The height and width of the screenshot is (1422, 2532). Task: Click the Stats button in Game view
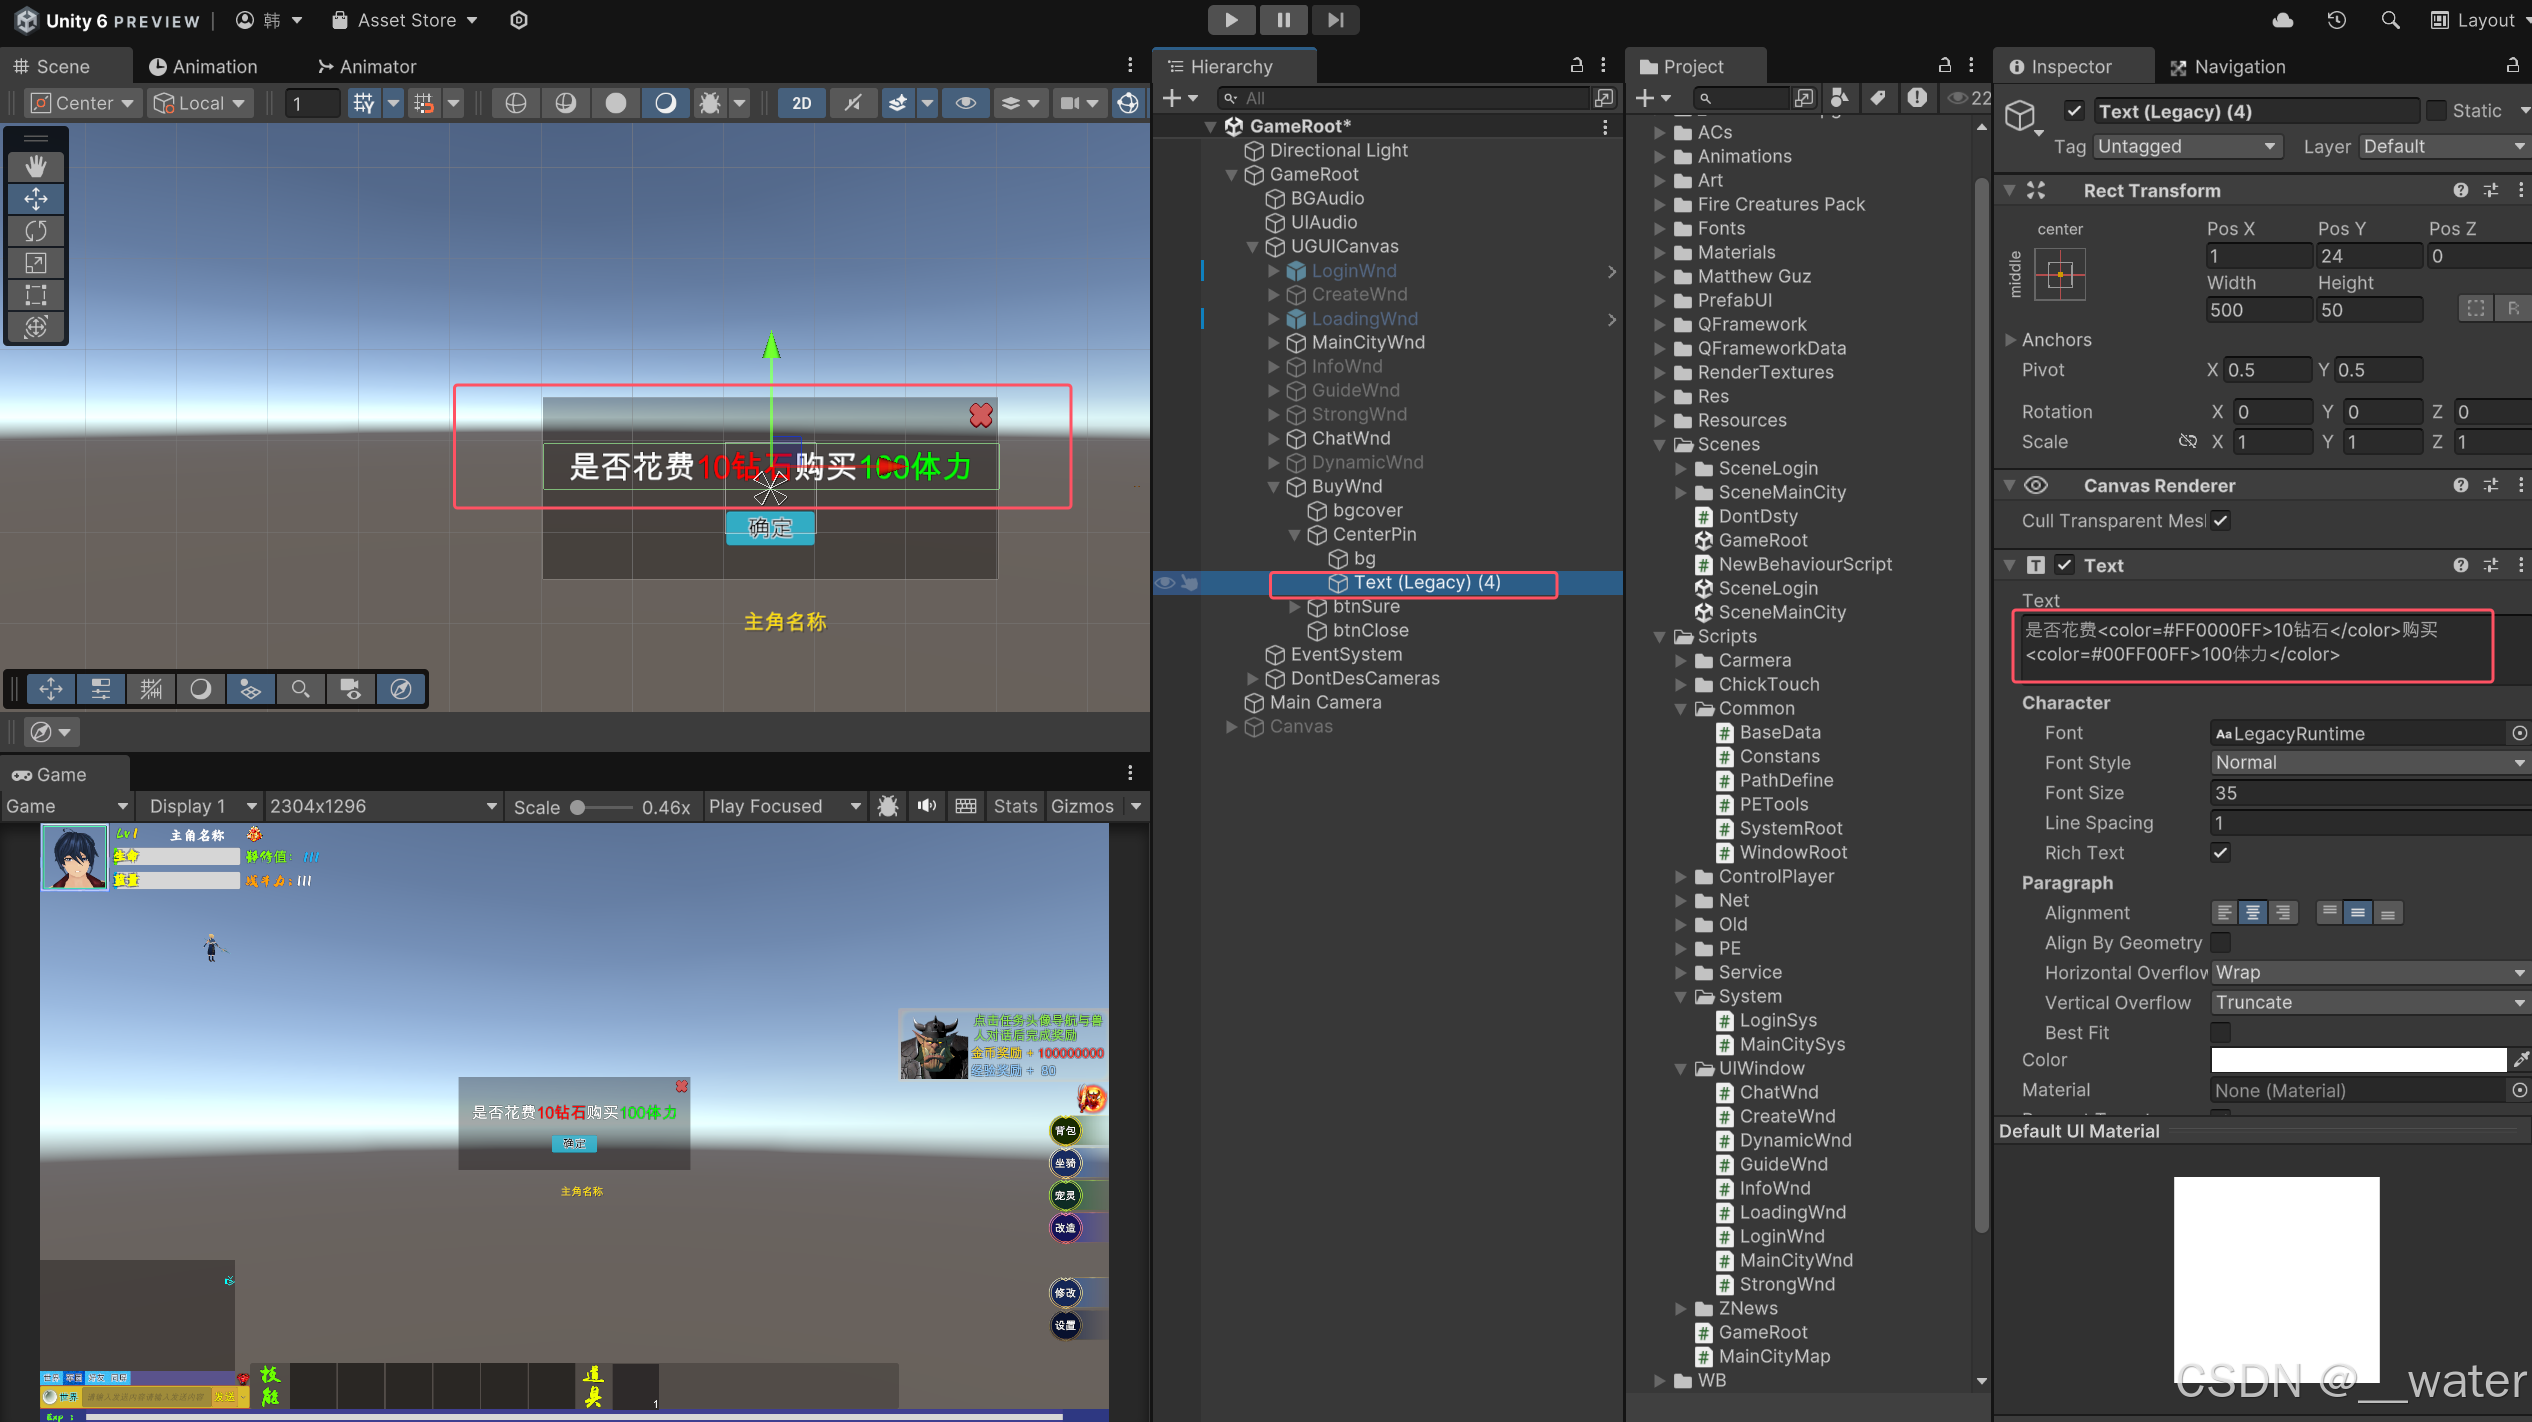click(x=1015, y=806)
